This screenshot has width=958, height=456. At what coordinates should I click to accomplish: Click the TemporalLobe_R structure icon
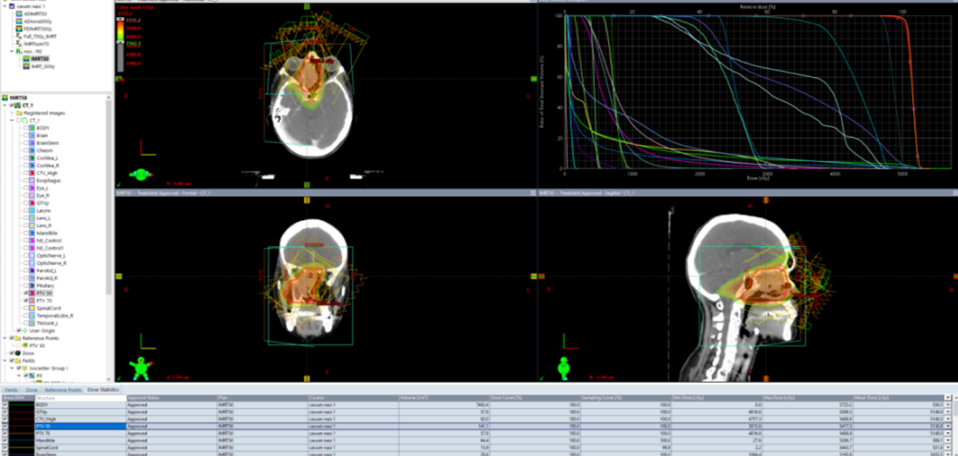[32, 315]
